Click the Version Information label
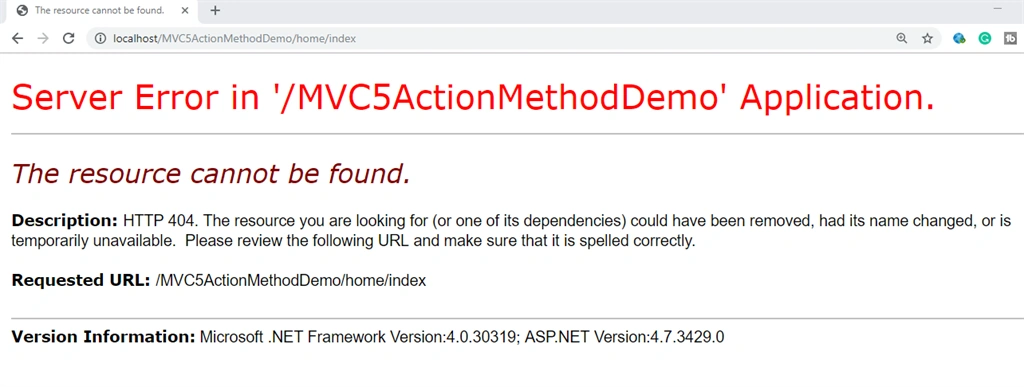1024x387 pixels. click(103, 337)
